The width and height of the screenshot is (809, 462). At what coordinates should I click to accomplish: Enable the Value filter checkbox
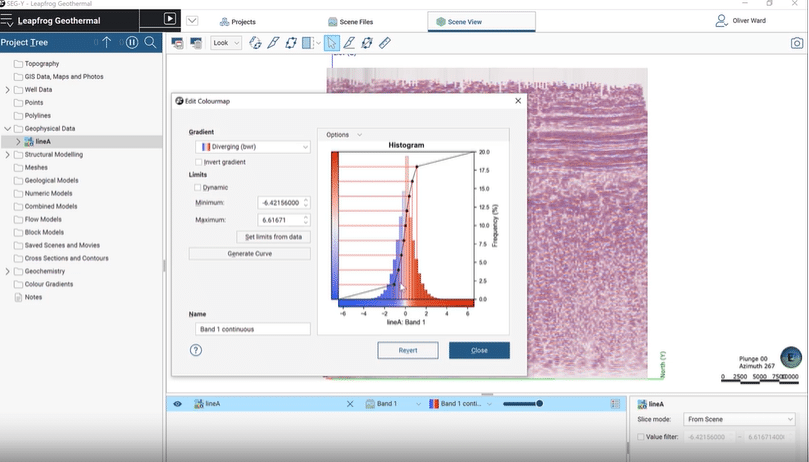click(640, 437)
